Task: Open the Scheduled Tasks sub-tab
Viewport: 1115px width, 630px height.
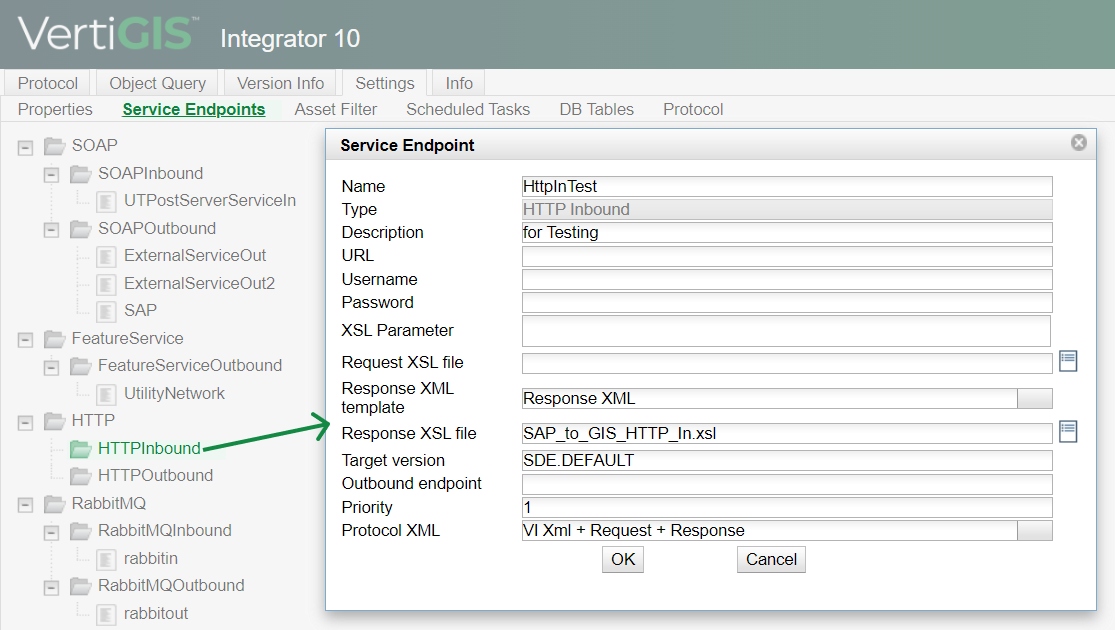Action: tap(468, 110)
